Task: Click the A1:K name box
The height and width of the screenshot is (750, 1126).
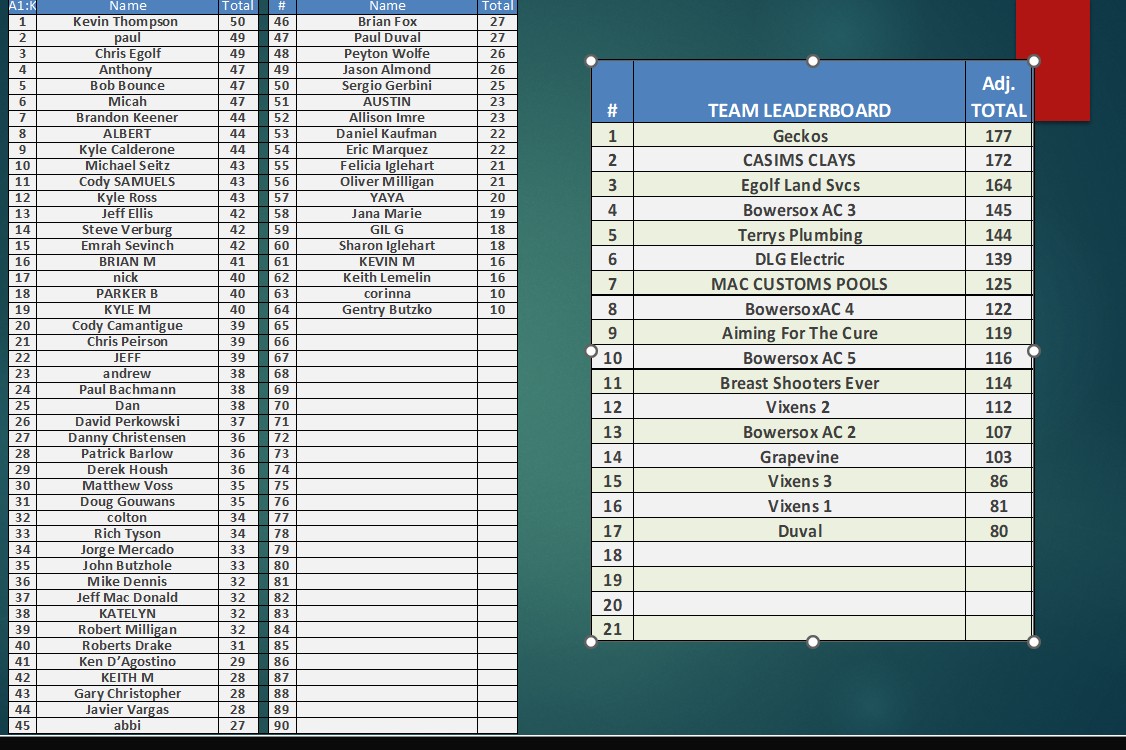Action: tap(21, 6)
